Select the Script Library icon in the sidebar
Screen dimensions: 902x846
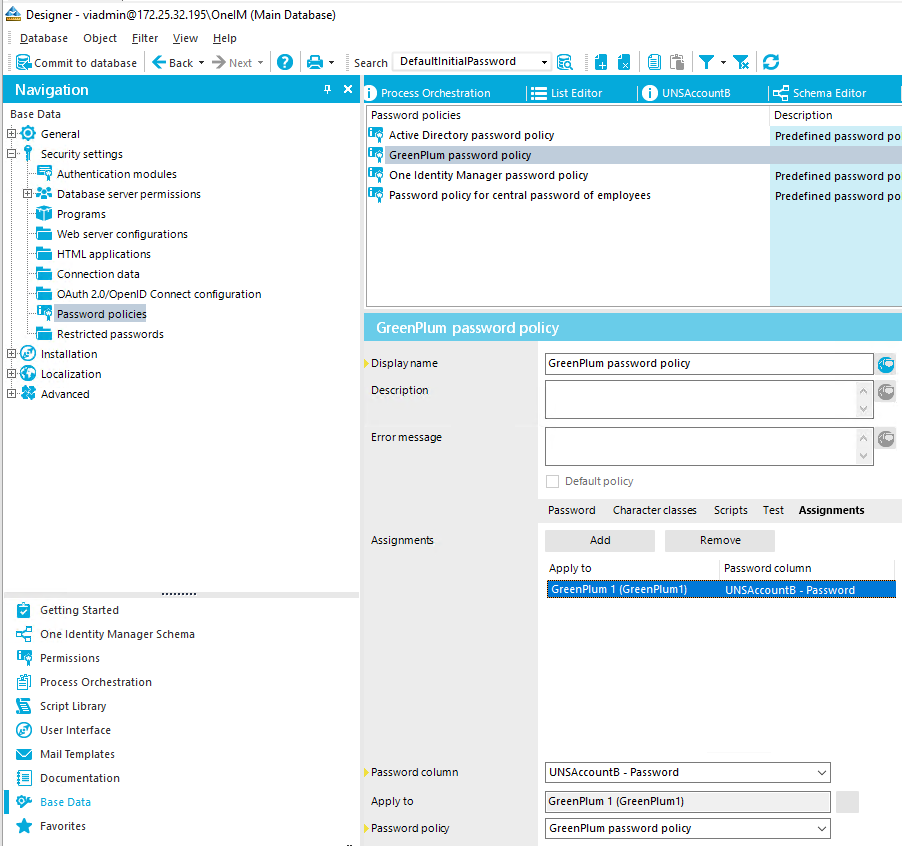tap(23, 706)
